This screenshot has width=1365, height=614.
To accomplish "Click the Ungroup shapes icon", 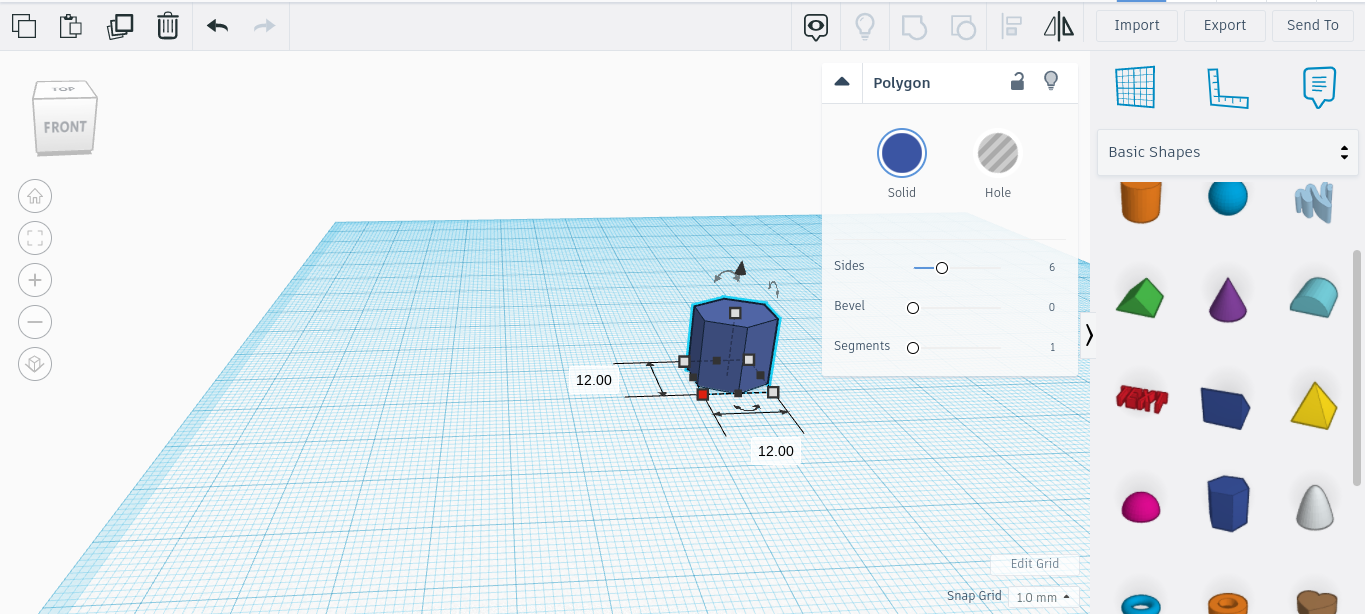I will pyautogui.click(x=962, y=27).
